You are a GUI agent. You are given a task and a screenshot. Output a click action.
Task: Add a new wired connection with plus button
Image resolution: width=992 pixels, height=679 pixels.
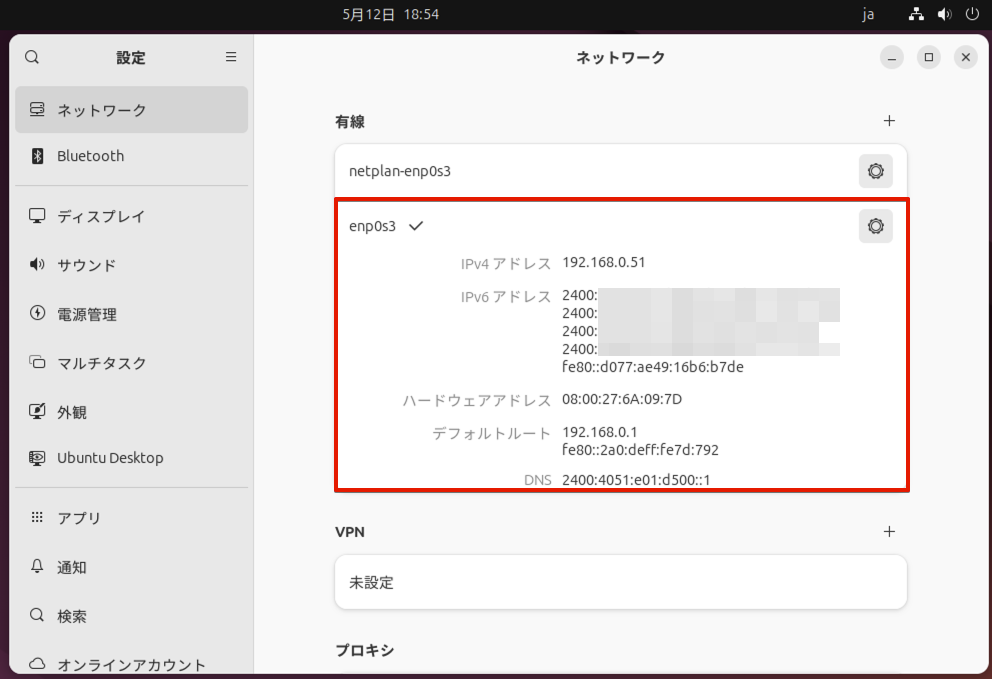889,120
